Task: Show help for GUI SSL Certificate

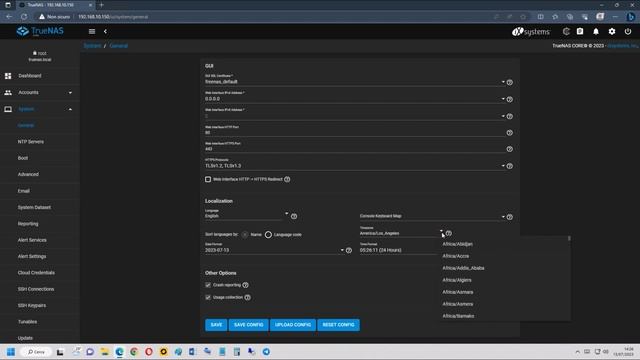Action: (509, 82)
